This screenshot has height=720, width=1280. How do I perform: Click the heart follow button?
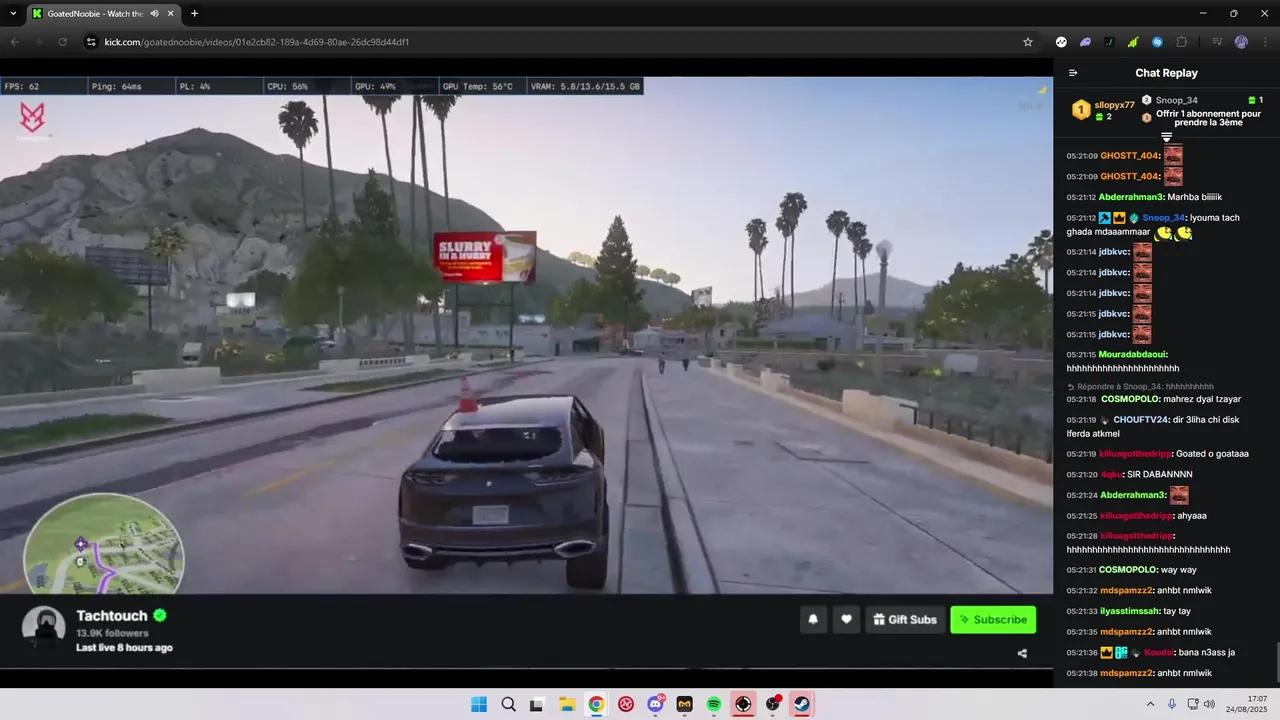846,619
